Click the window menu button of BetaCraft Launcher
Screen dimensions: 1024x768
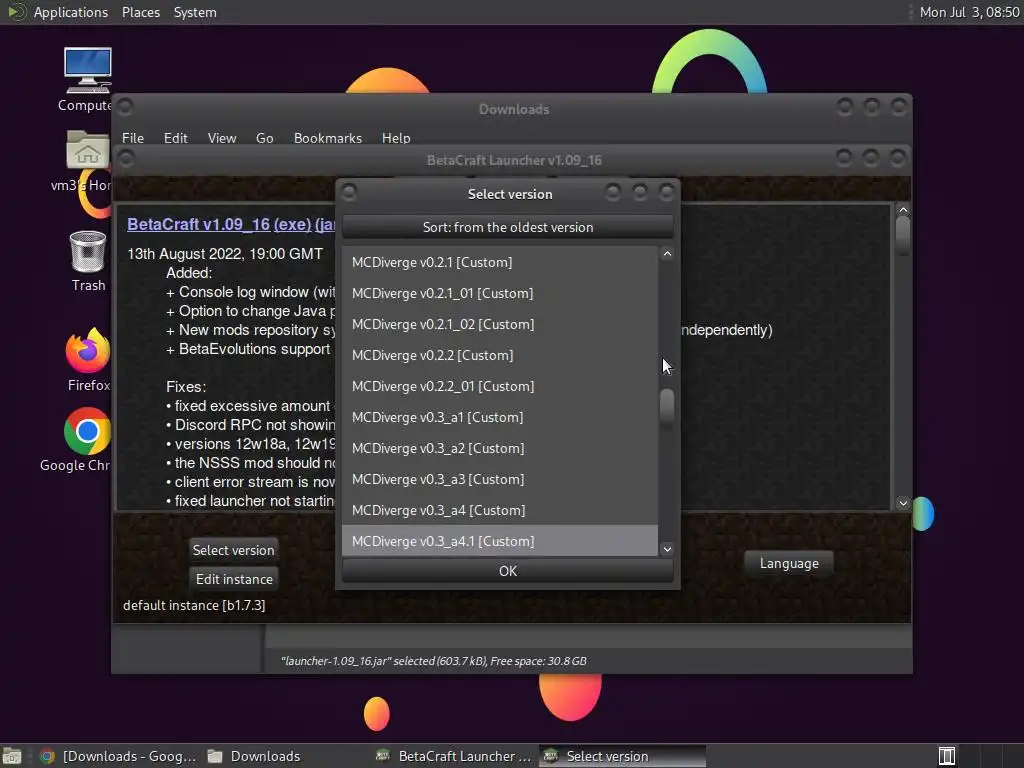point(126,158)
